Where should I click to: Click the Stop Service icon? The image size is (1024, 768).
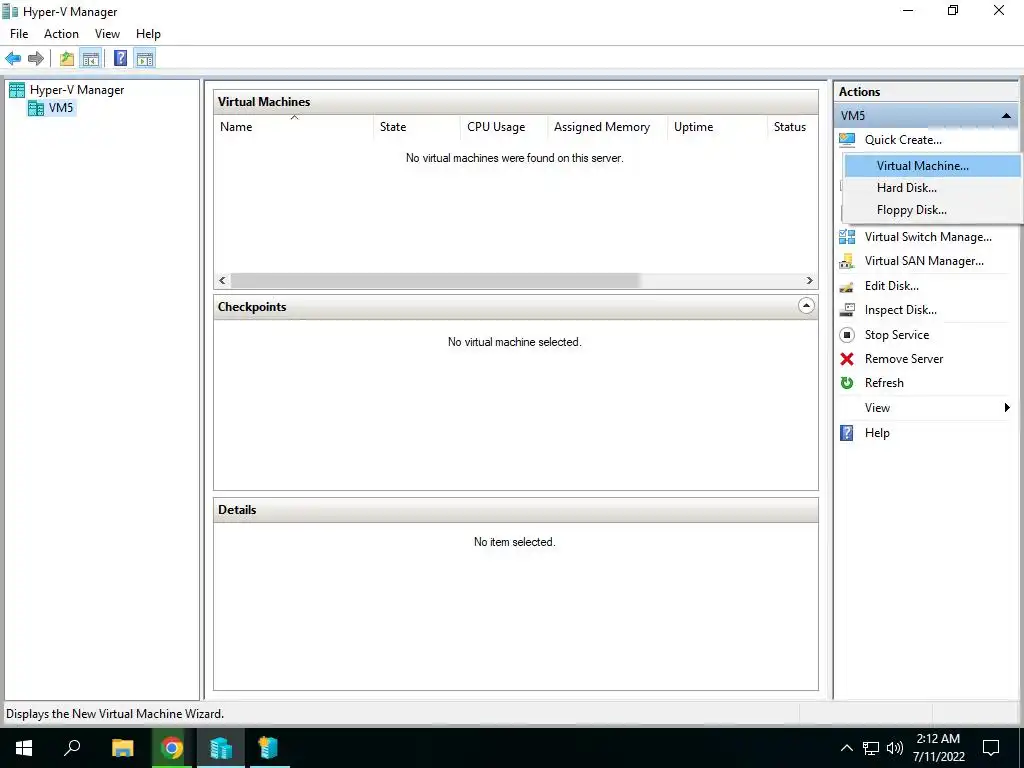tap(847, 335)
